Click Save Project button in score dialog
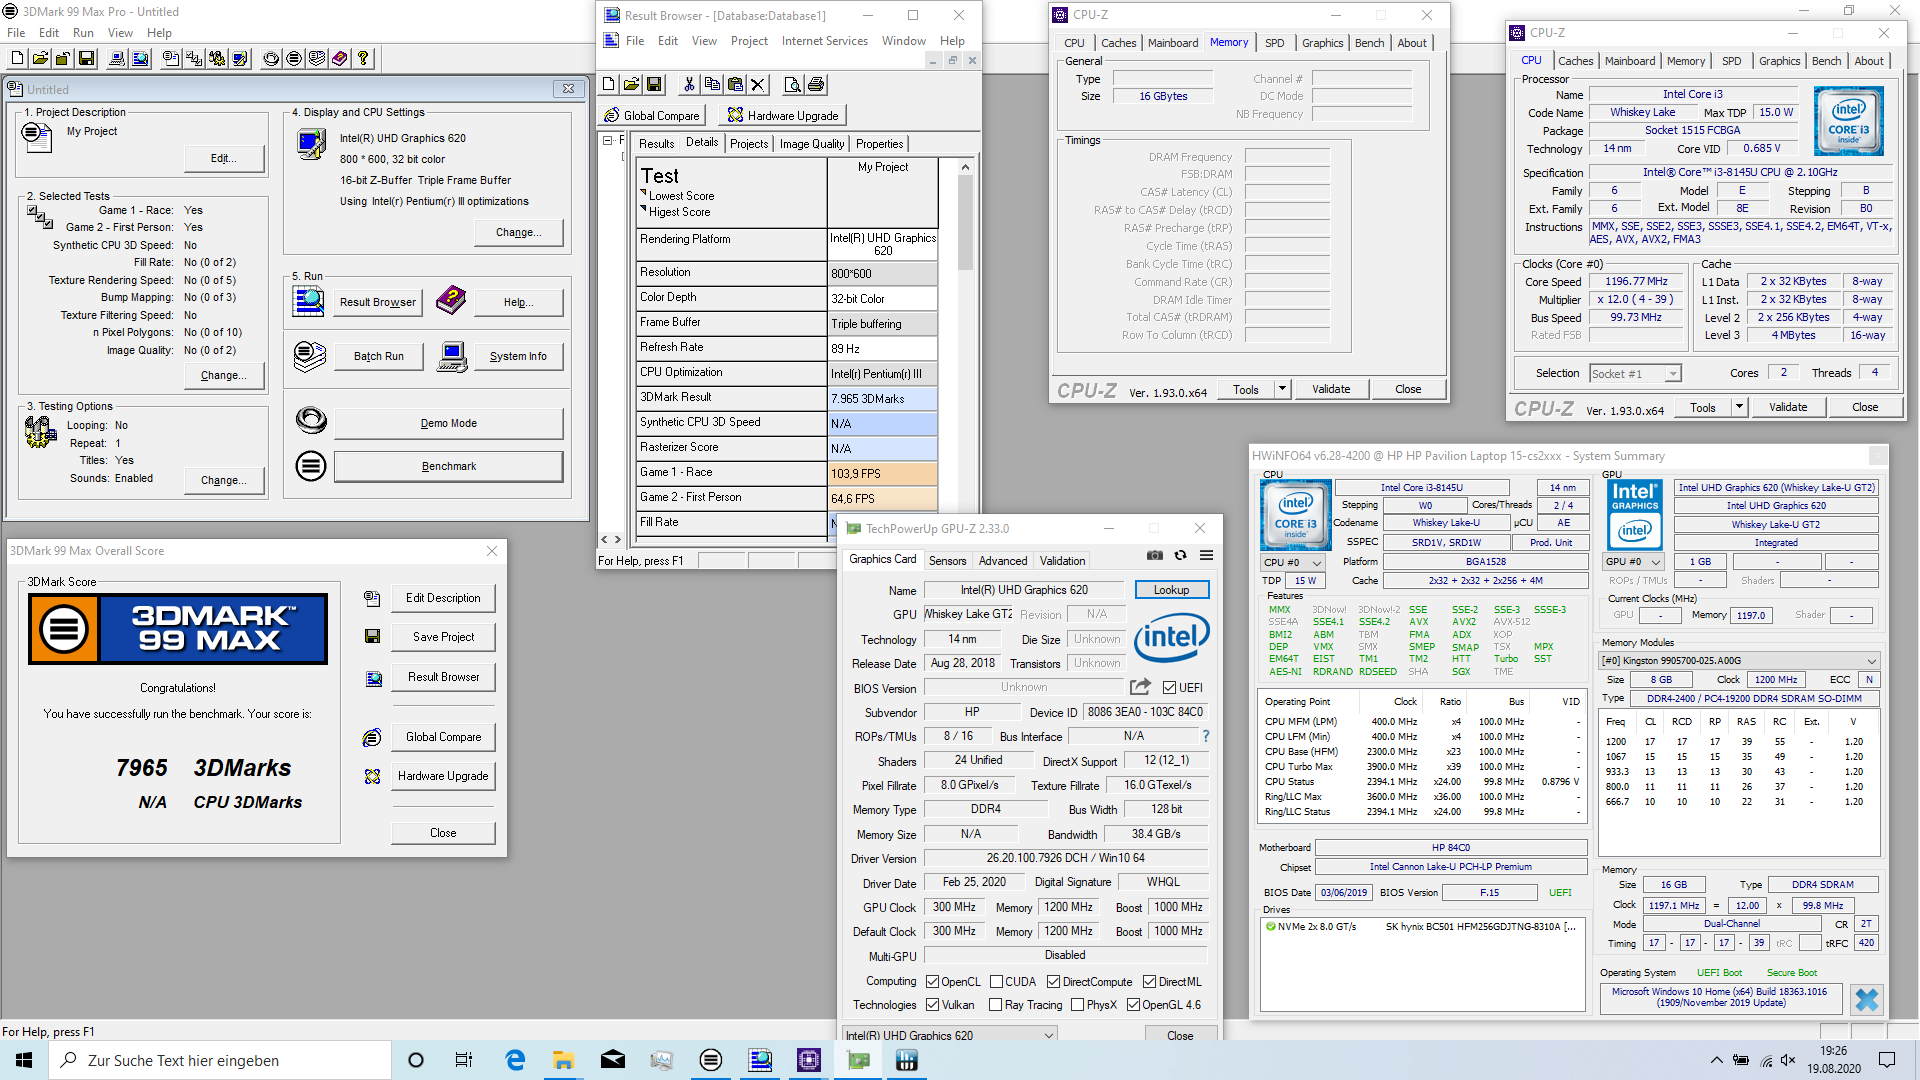Screen dimensions: 1920x1080 click(443, 637)
